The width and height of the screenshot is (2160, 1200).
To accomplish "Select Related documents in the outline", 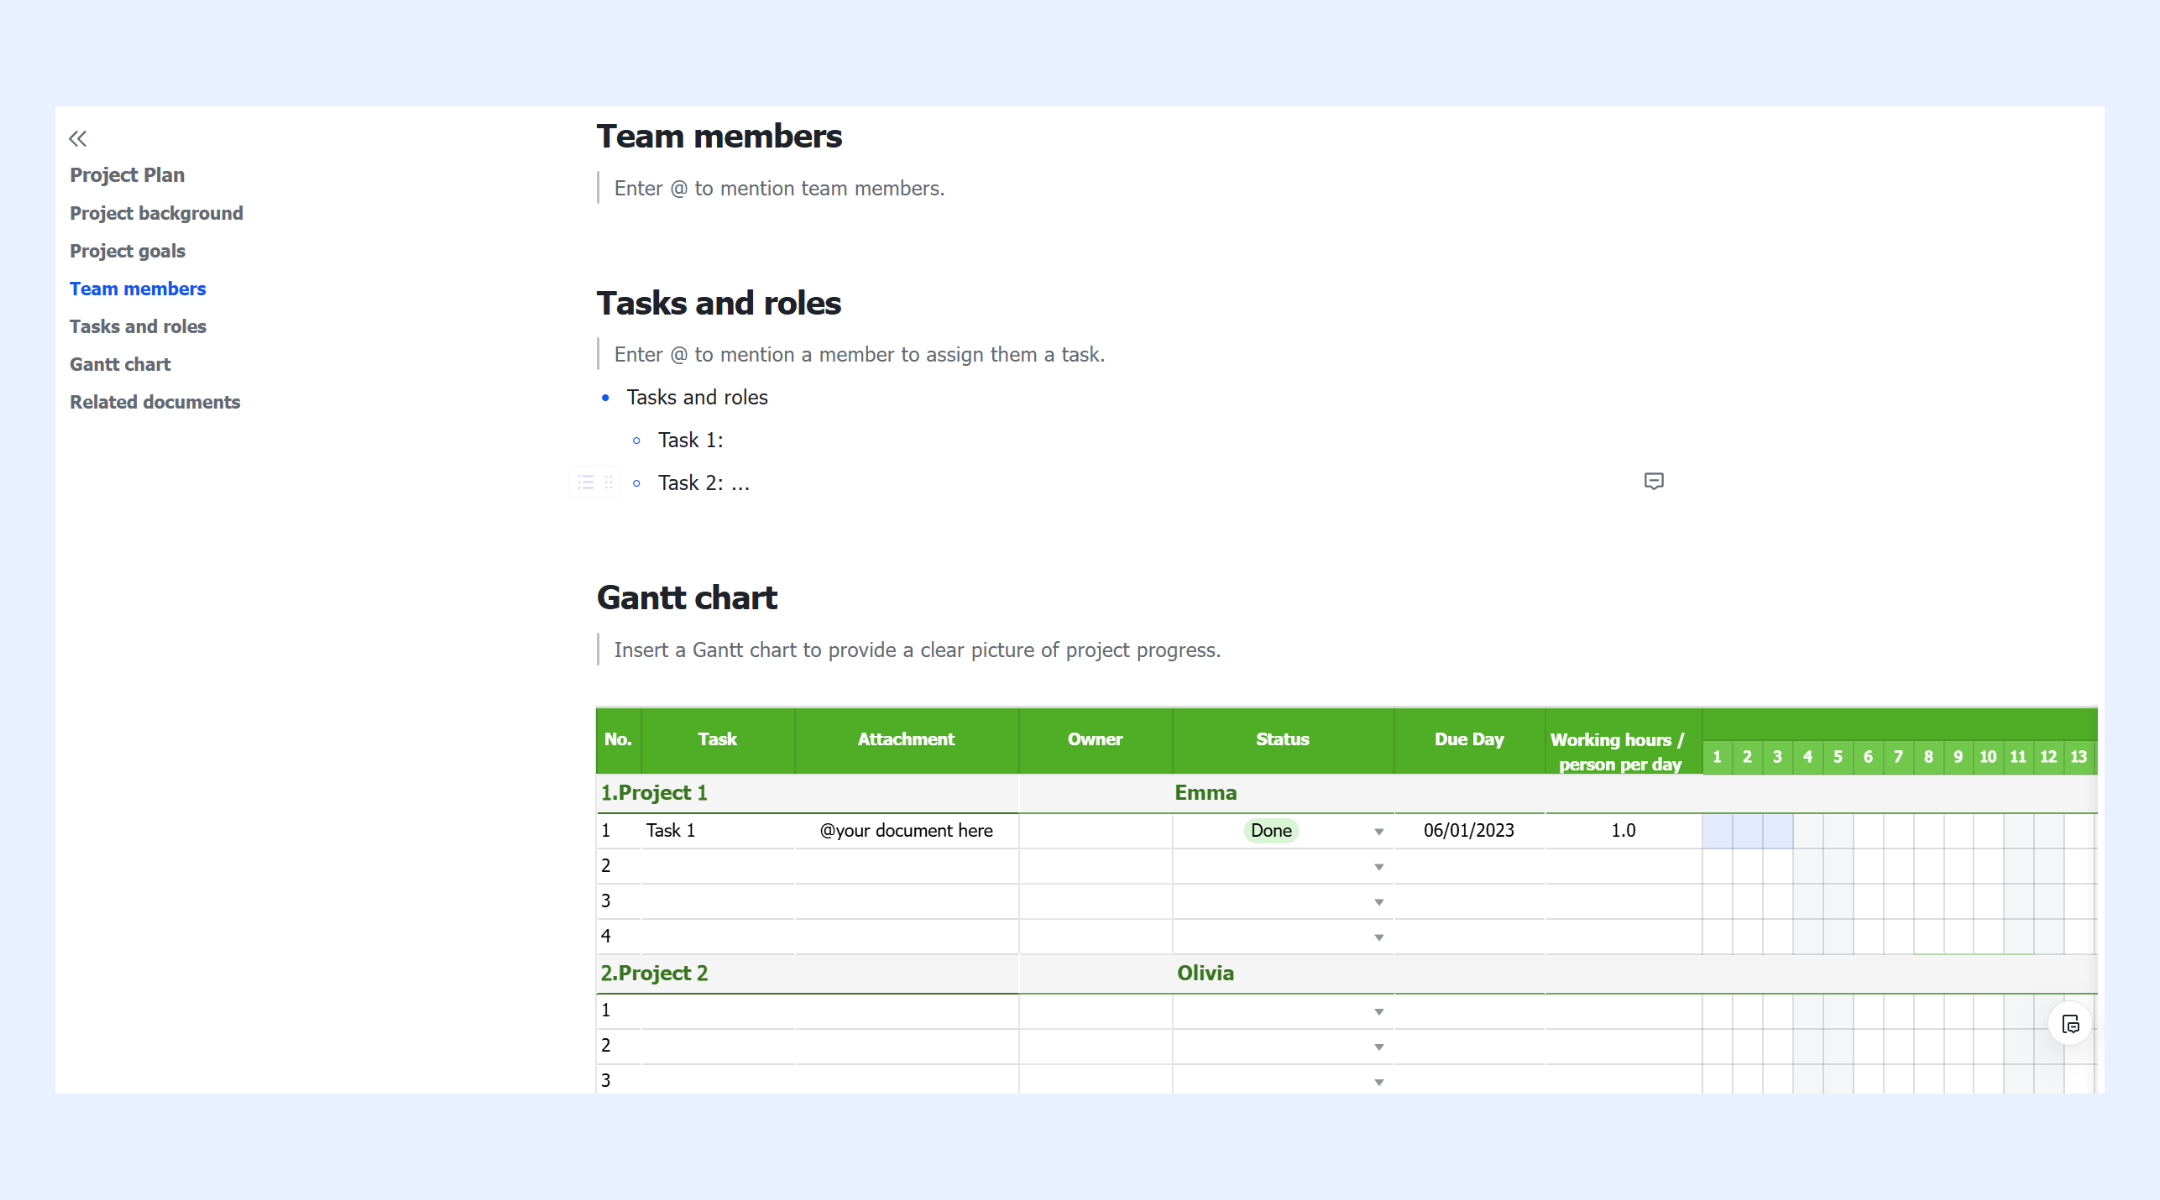I will coord(155,402).
